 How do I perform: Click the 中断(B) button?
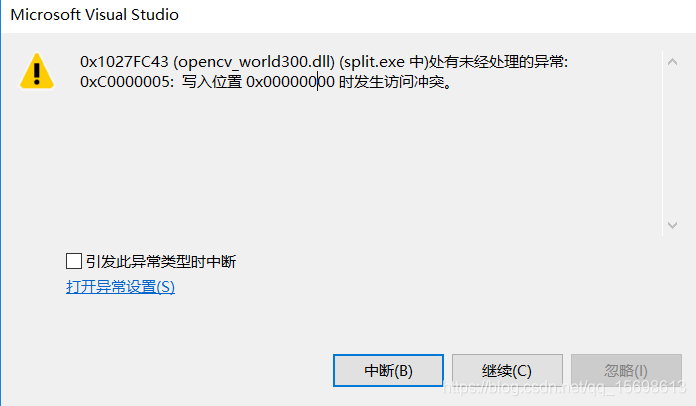tap(388, 371)
